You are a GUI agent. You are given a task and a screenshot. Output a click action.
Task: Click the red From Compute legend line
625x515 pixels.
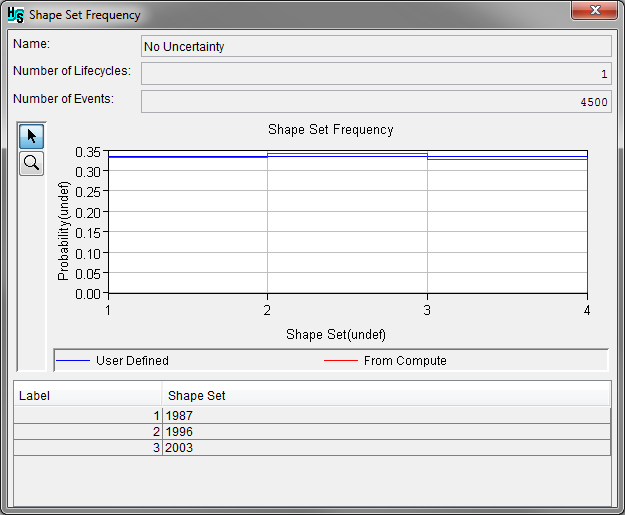coord(341,360)
